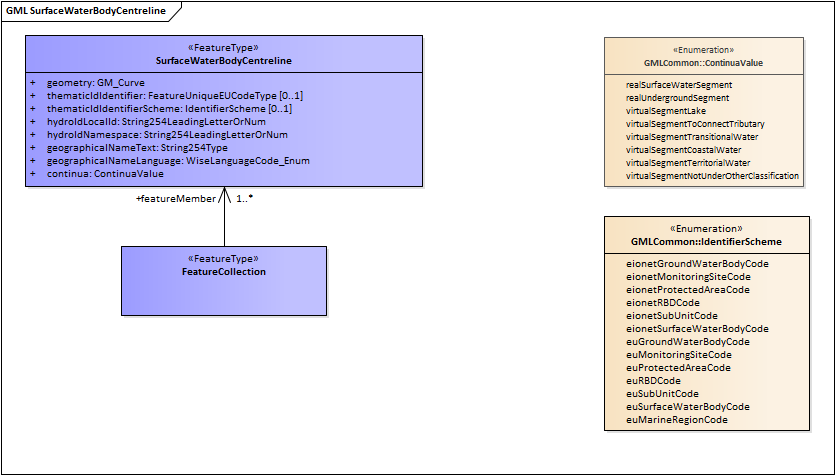Select the SurfaceWaterBodyCentreline class header

click(x=223, y=61)
